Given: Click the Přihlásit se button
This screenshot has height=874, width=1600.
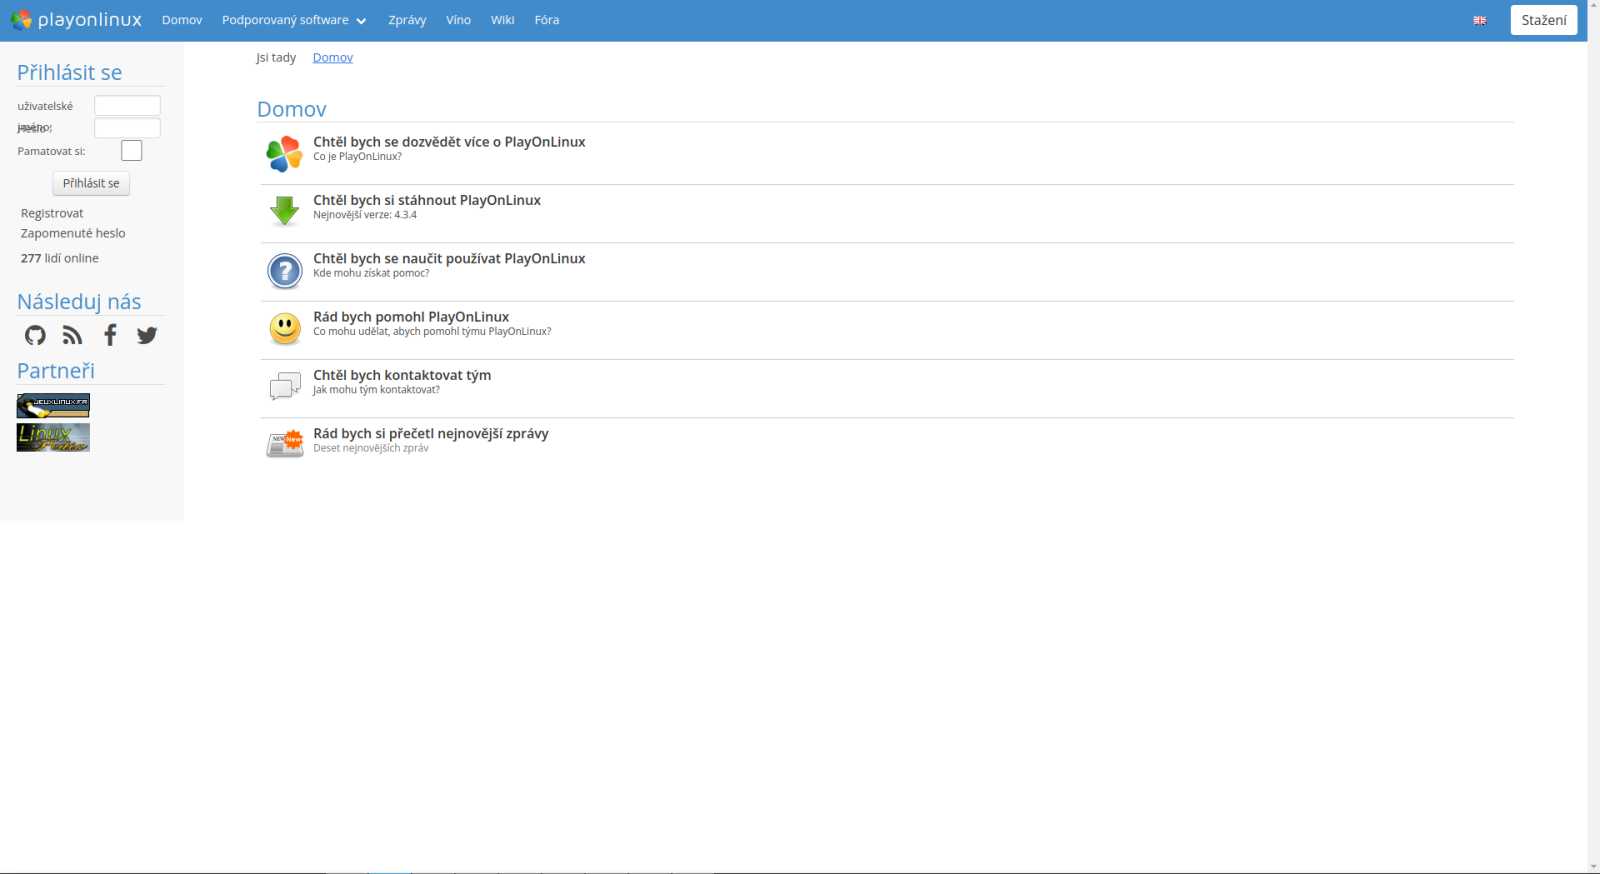Looking at the screenshot, I should coord(91,183).
